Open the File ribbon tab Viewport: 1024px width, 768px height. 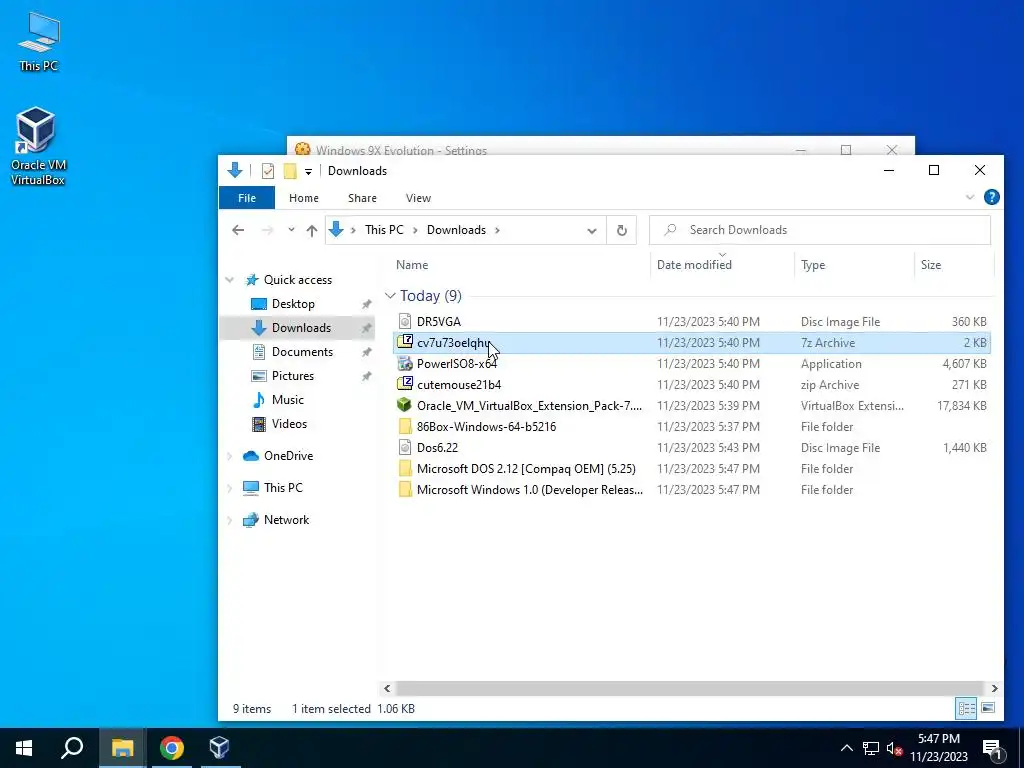[247, 198]
